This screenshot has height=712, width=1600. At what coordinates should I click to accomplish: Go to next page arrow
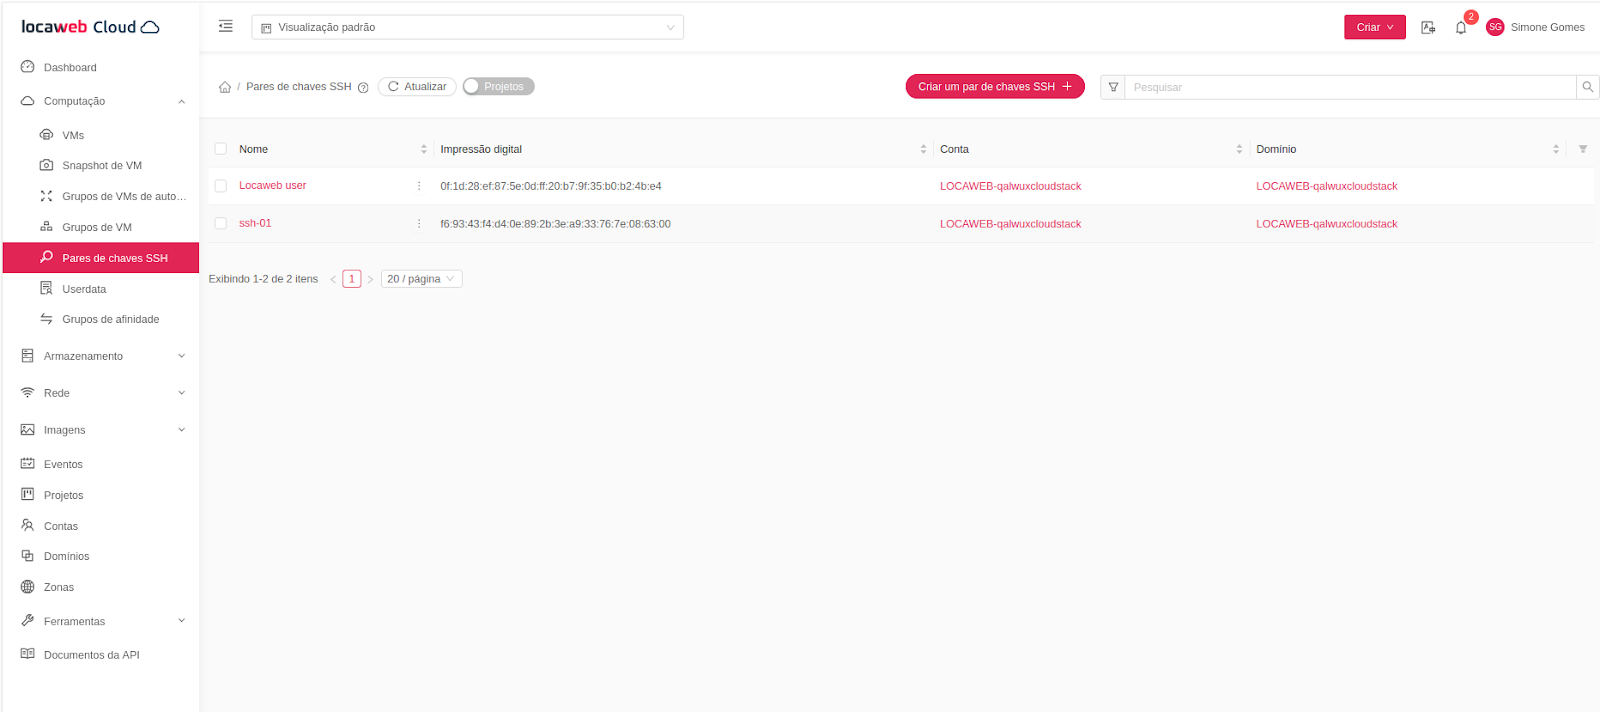pos(370,279)
